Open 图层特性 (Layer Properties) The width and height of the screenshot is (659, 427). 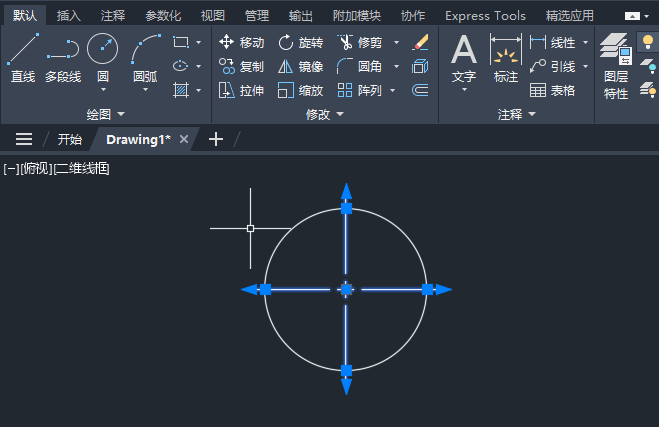(x=616, y=66)
